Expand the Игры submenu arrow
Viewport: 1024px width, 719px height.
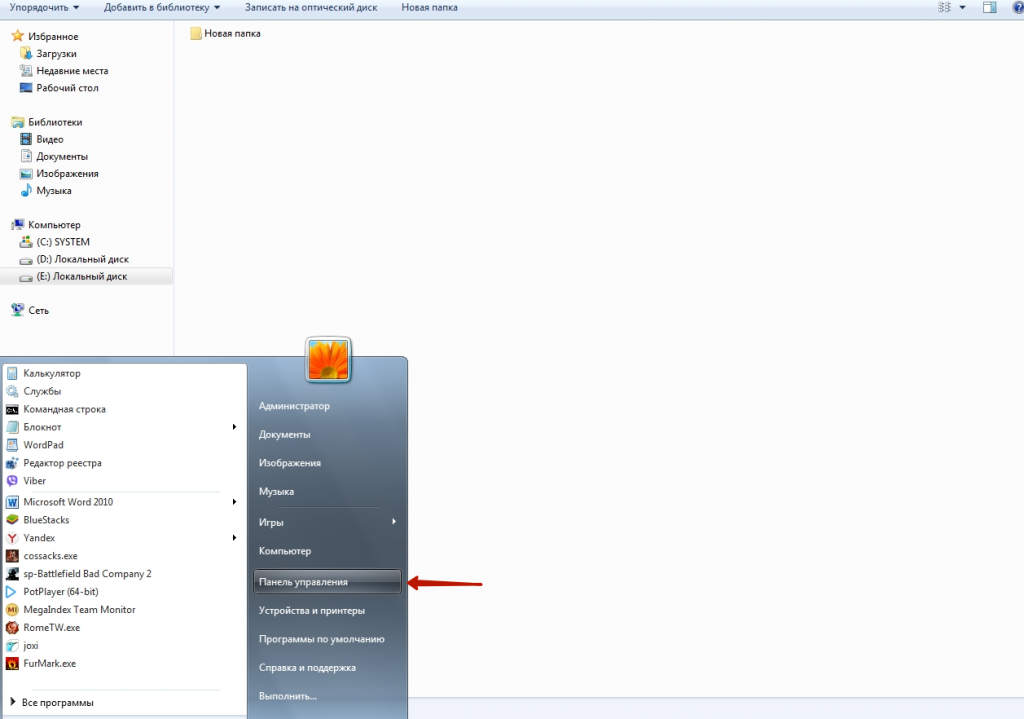tap(394, 522)
